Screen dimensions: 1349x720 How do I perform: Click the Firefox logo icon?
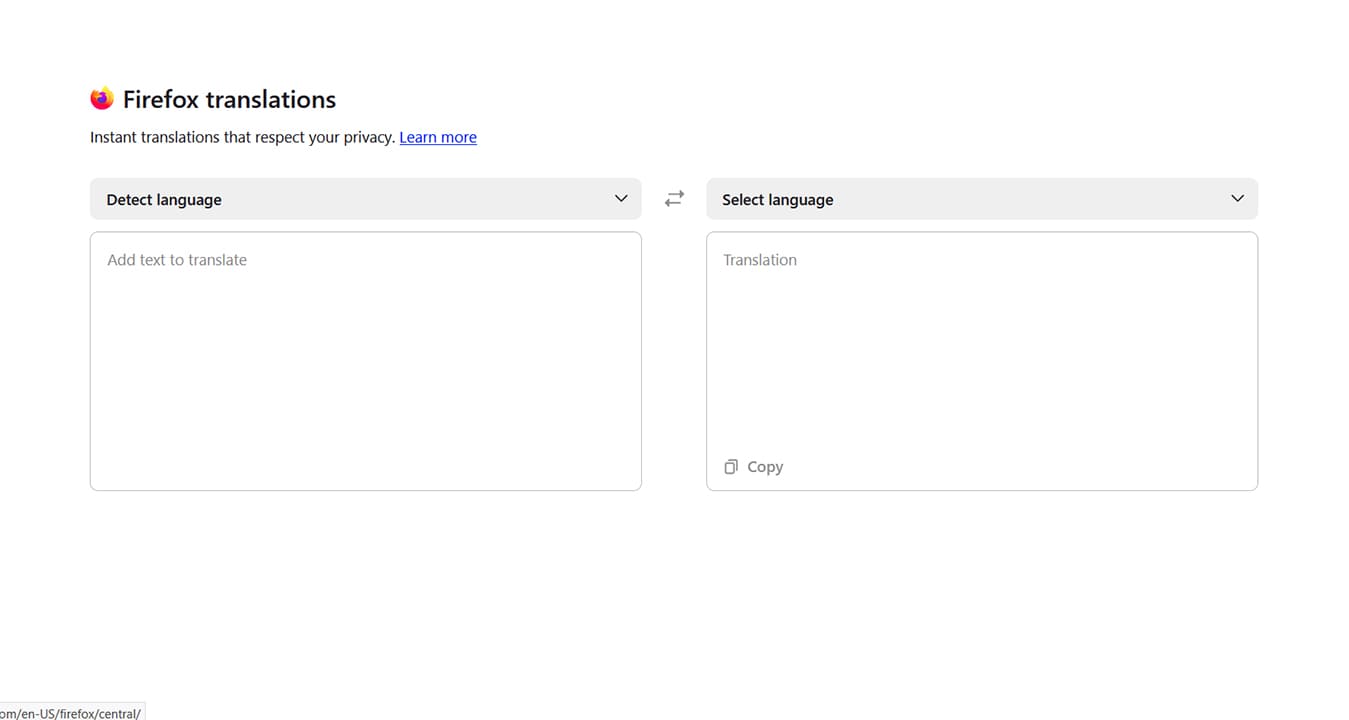(x=102, y=98)
